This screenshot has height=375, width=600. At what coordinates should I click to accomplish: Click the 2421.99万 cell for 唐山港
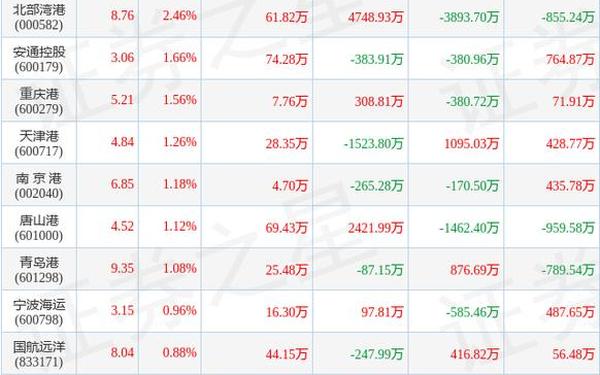[375, 228]
